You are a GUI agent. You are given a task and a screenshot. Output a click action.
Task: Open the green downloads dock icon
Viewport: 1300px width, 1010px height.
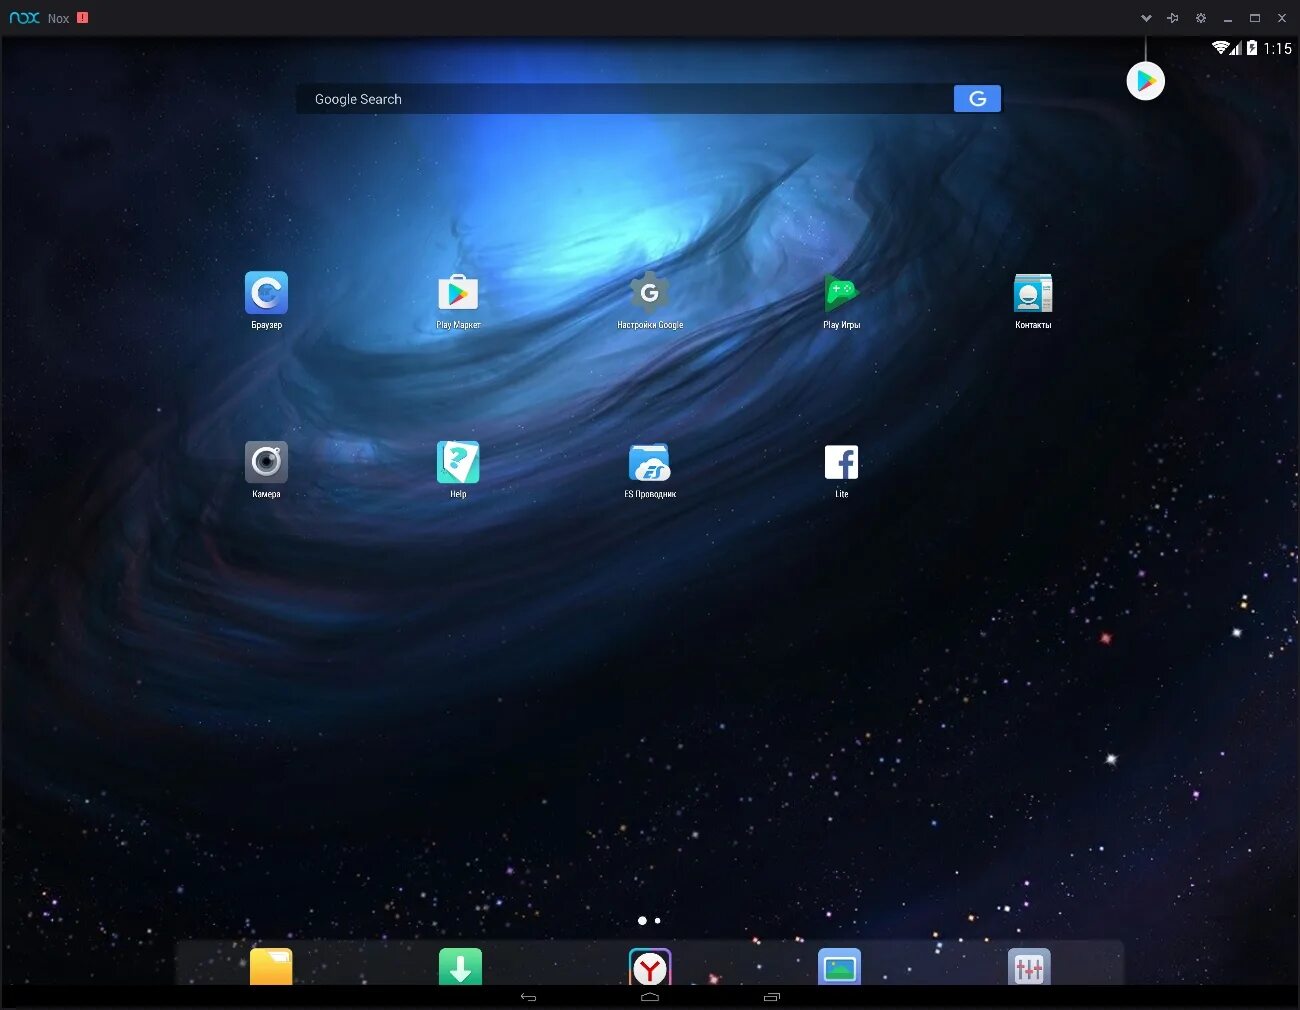[460, 966]
